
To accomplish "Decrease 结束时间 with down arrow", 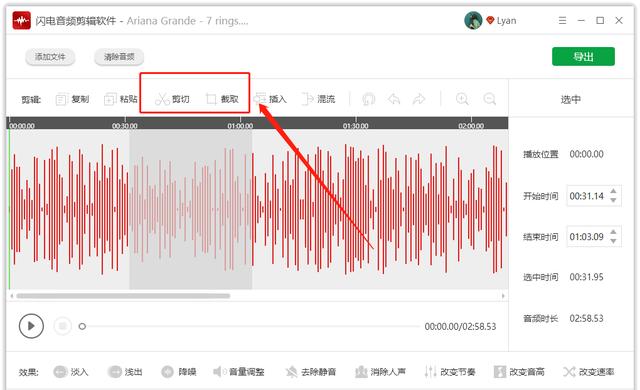I will click(613, 241).
